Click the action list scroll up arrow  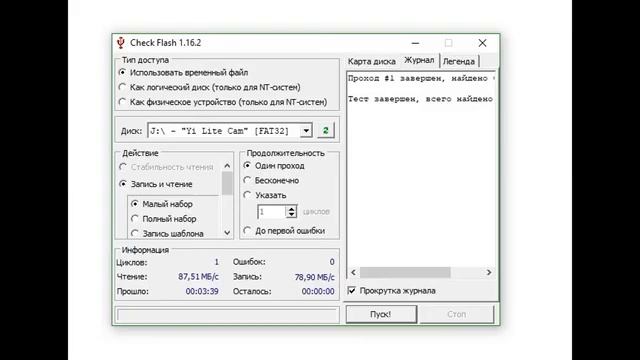[x=227, y=166]
